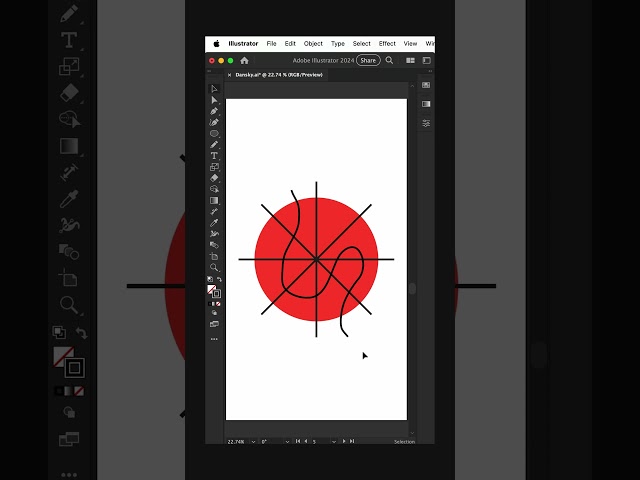Open the Arrange Documents icon
Image resolution: width=640 pixels, height=480 pixels.
tap(410, 60)
